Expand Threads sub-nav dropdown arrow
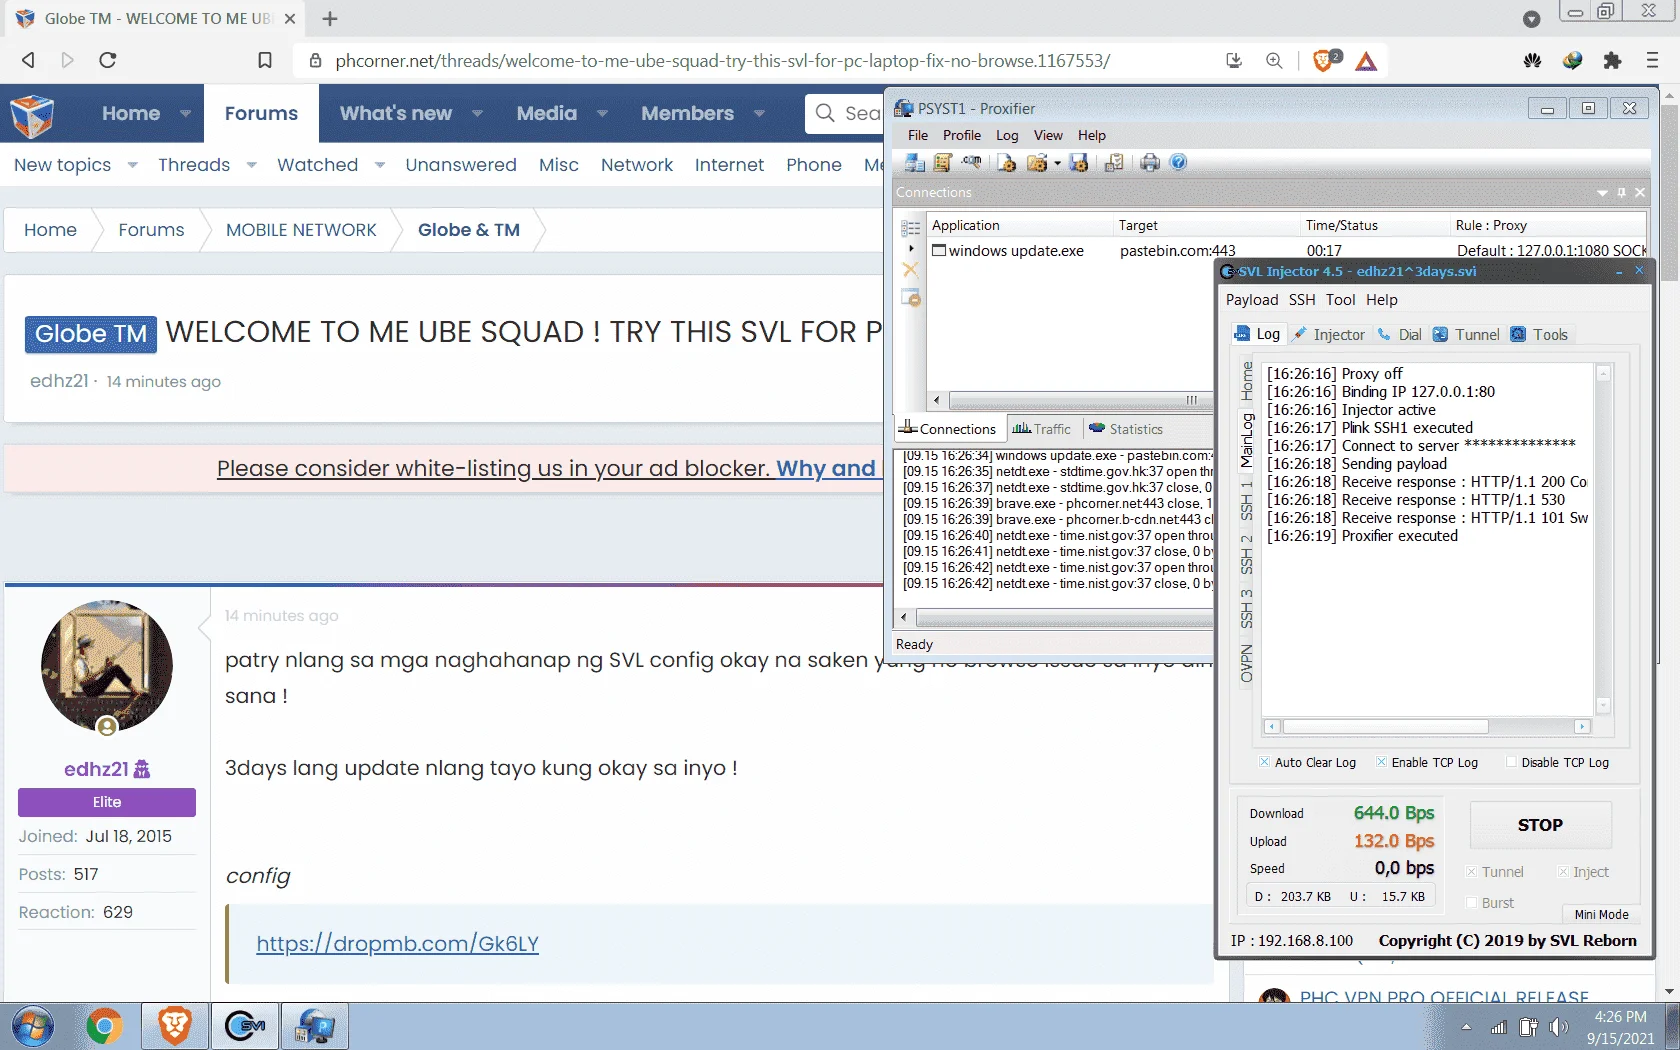Viewport: 1680px width, 1050px height. (251, 165)
